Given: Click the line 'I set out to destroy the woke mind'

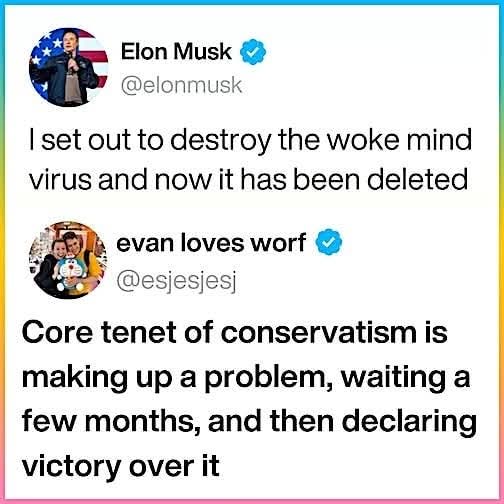Looking at the screenshot, I should pyautogui.click(x=250, y=140).
